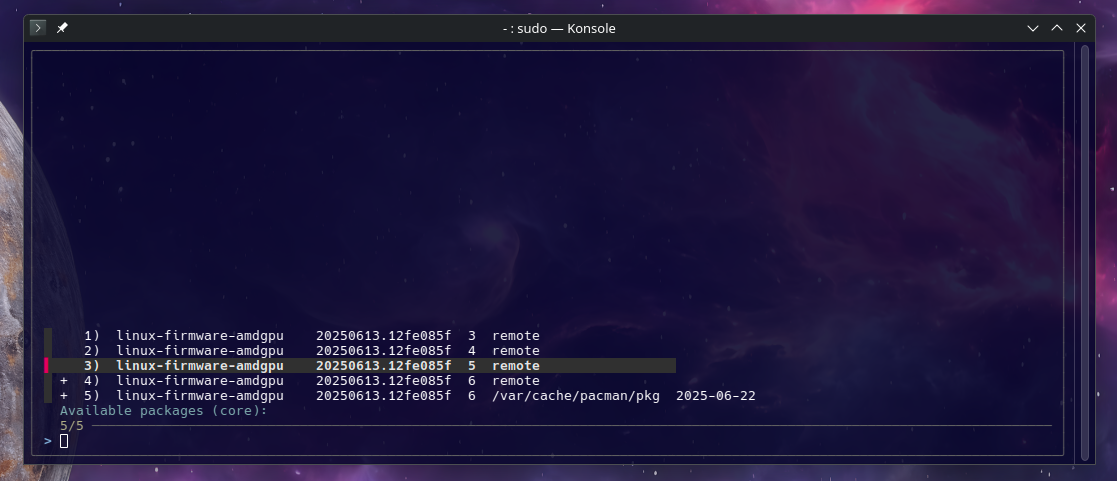Image resolution: width=1117 pixels, height=481 pixels.
Task: Close the Konsole window
Action: coord(1081,29)
